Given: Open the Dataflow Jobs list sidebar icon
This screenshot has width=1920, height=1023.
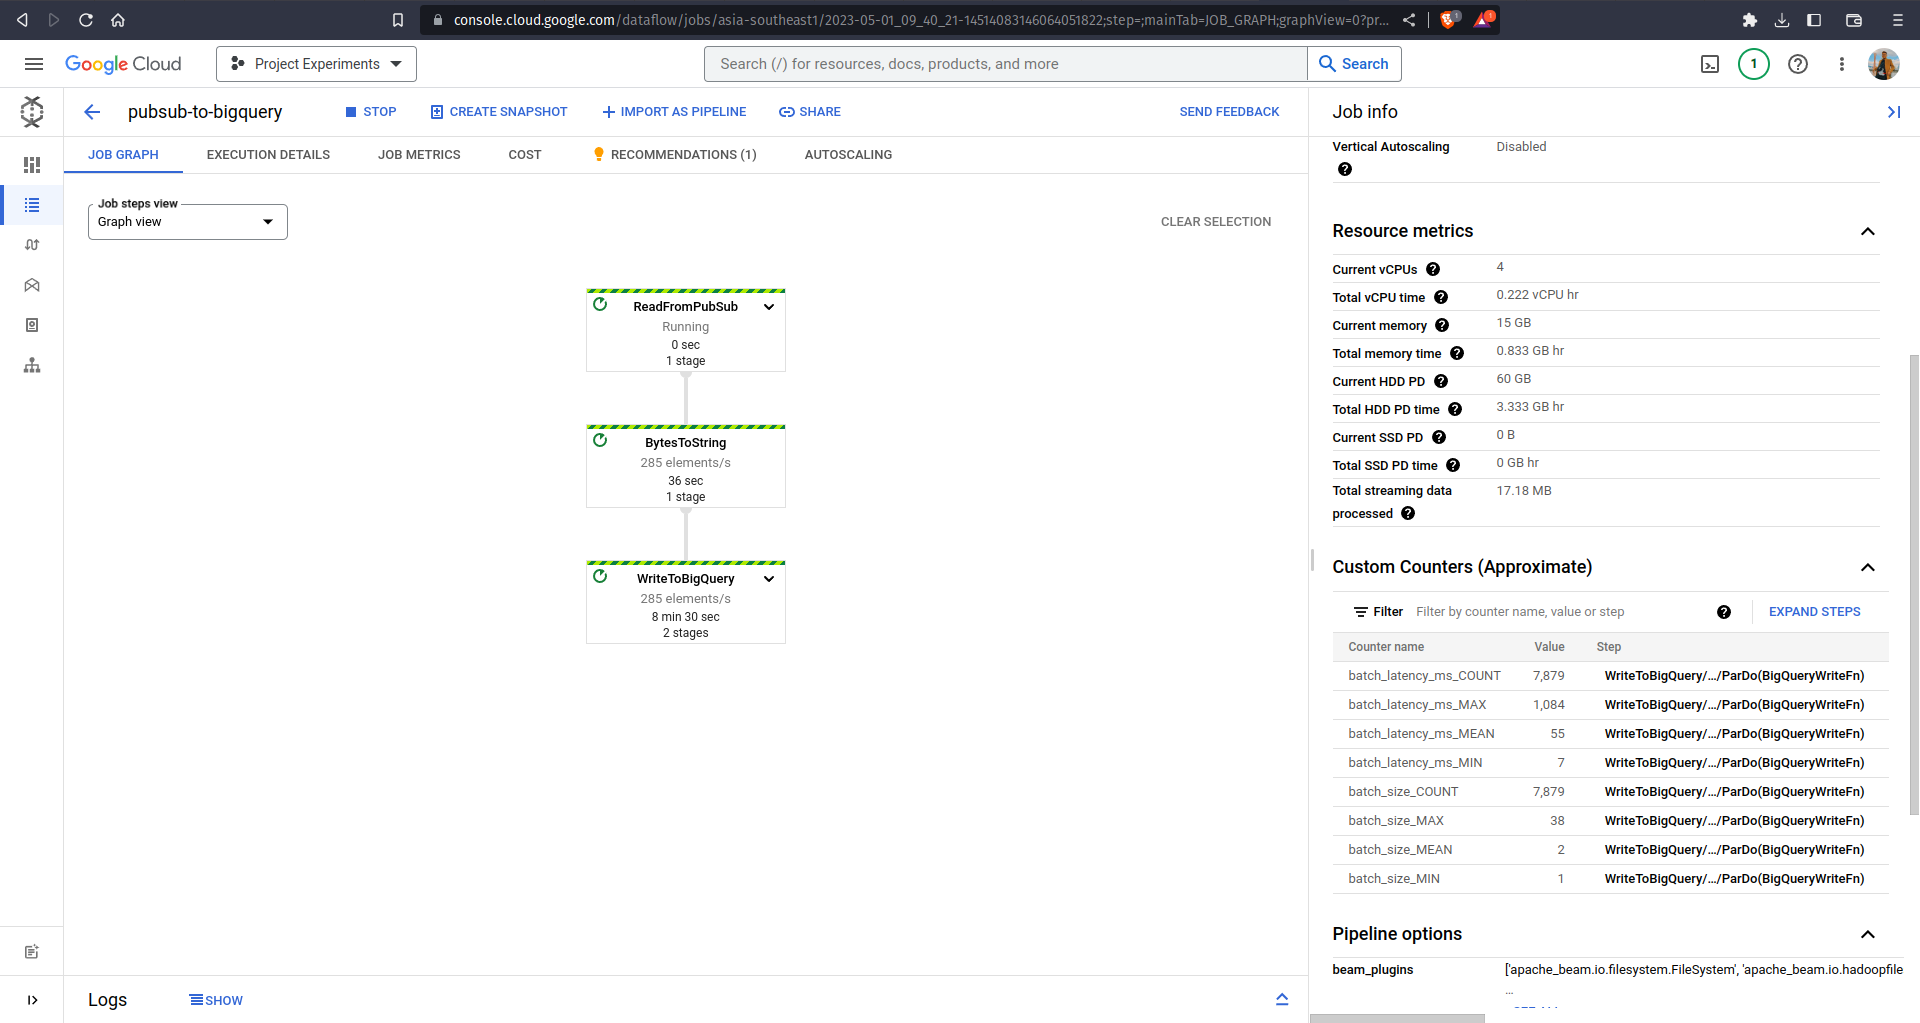Looking at the screenshot, I should pos(32,205).
